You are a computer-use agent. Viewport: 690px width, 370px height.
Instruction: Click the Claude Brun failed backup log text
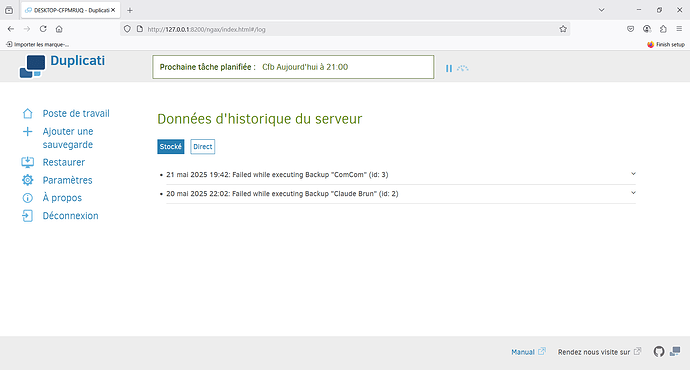[282, 194]
